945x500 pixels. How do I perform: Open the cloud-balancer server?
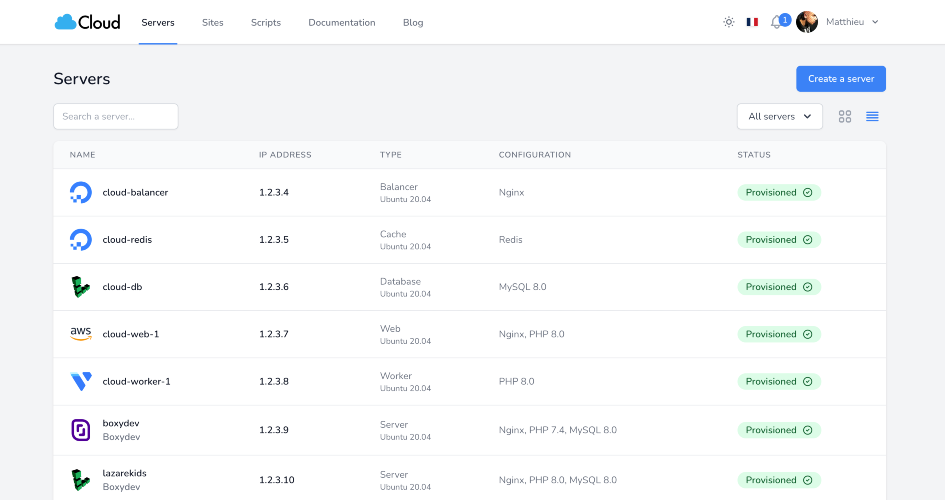(x=135, y=193)
